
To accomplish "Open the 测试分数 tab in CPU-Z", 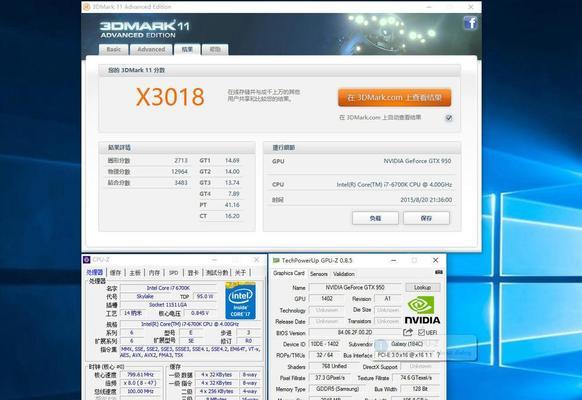I will [x=217, y=272].
